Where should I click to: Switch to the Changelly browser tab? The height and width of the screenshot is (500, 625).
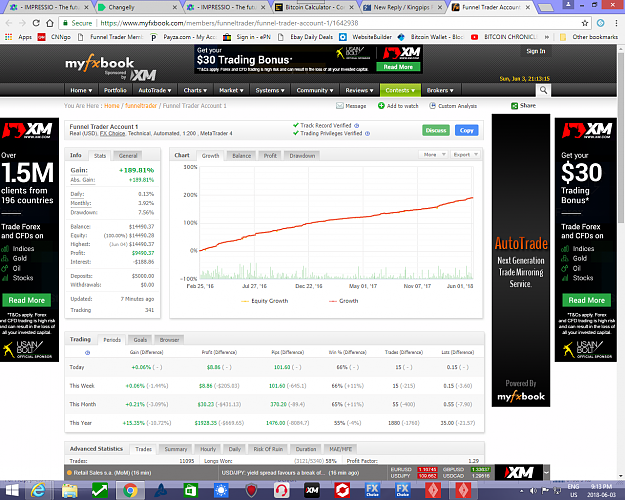click(x=137, y=7)
